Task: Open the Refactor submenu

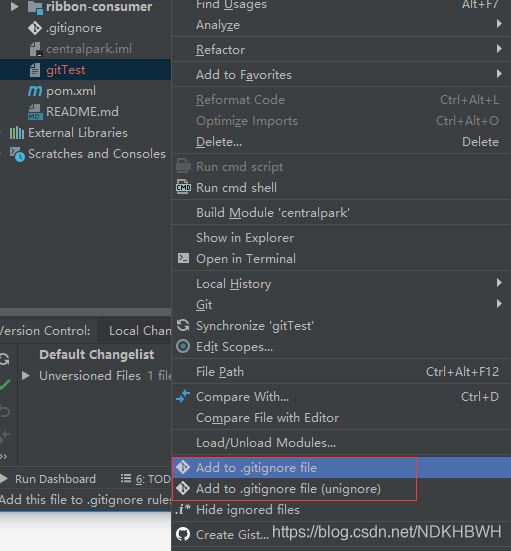Action: pos(341,50)
